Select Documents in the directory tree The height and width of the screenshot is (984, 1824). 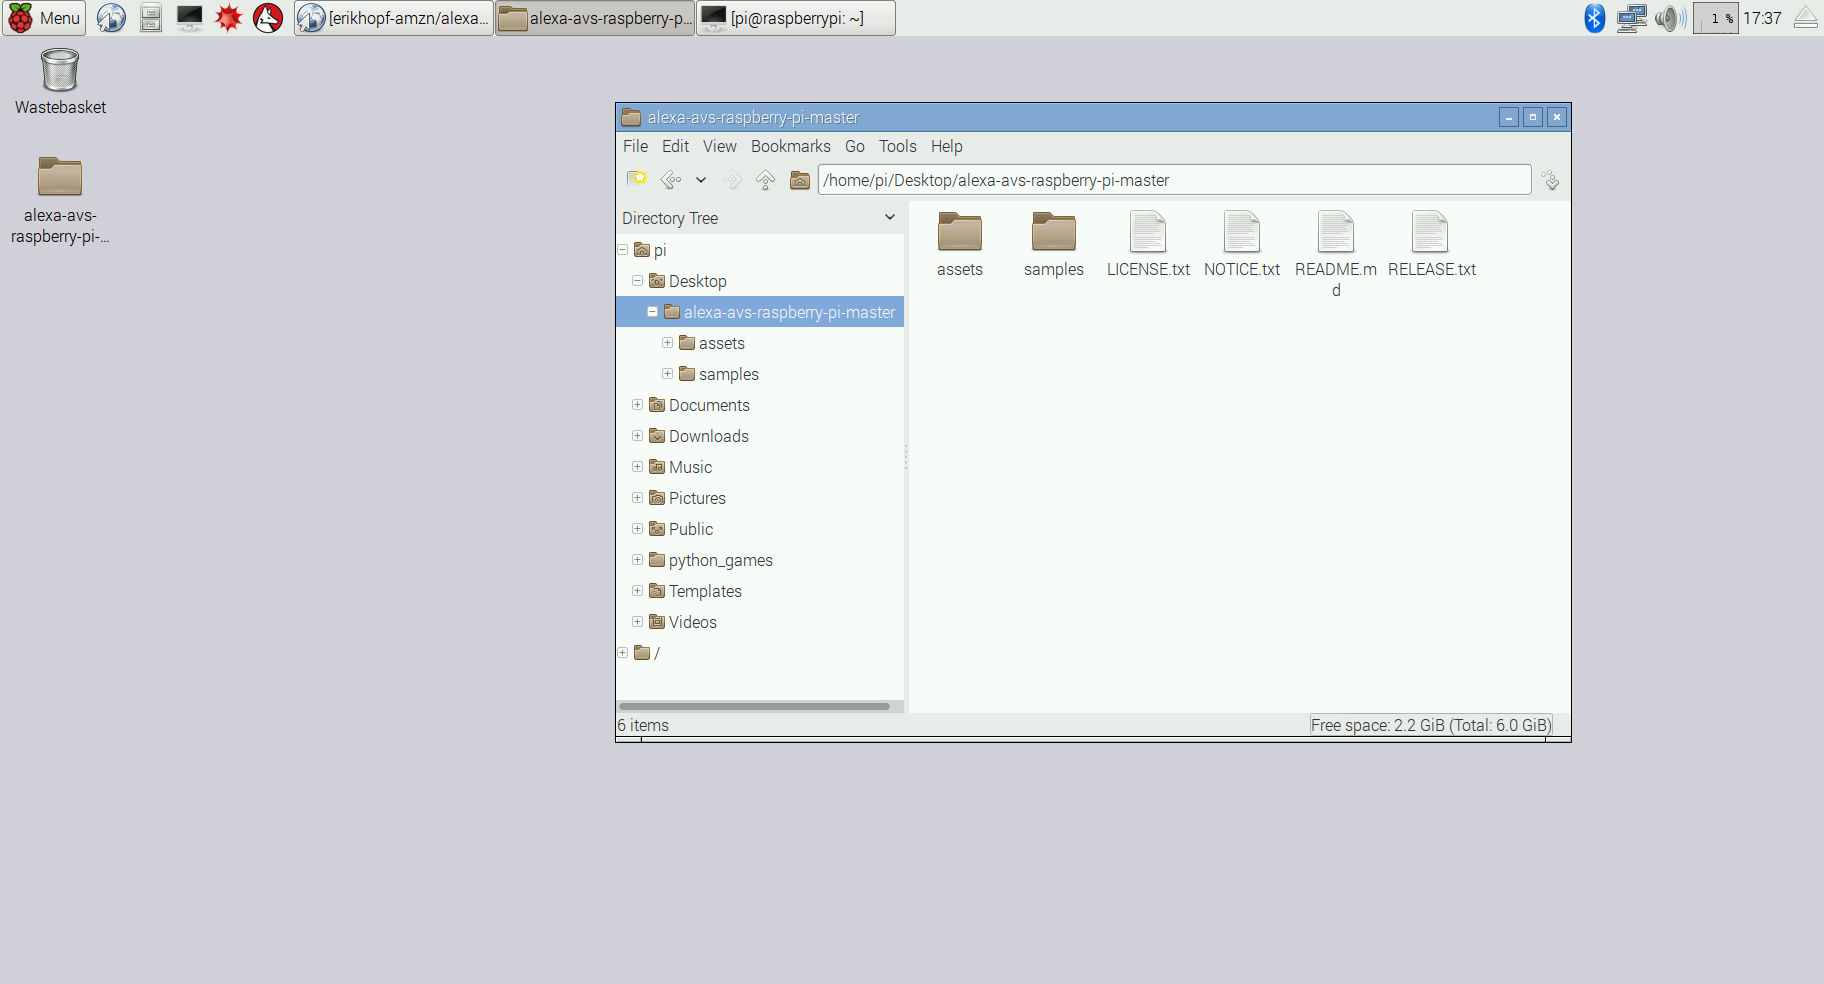[x=709, y=405]
